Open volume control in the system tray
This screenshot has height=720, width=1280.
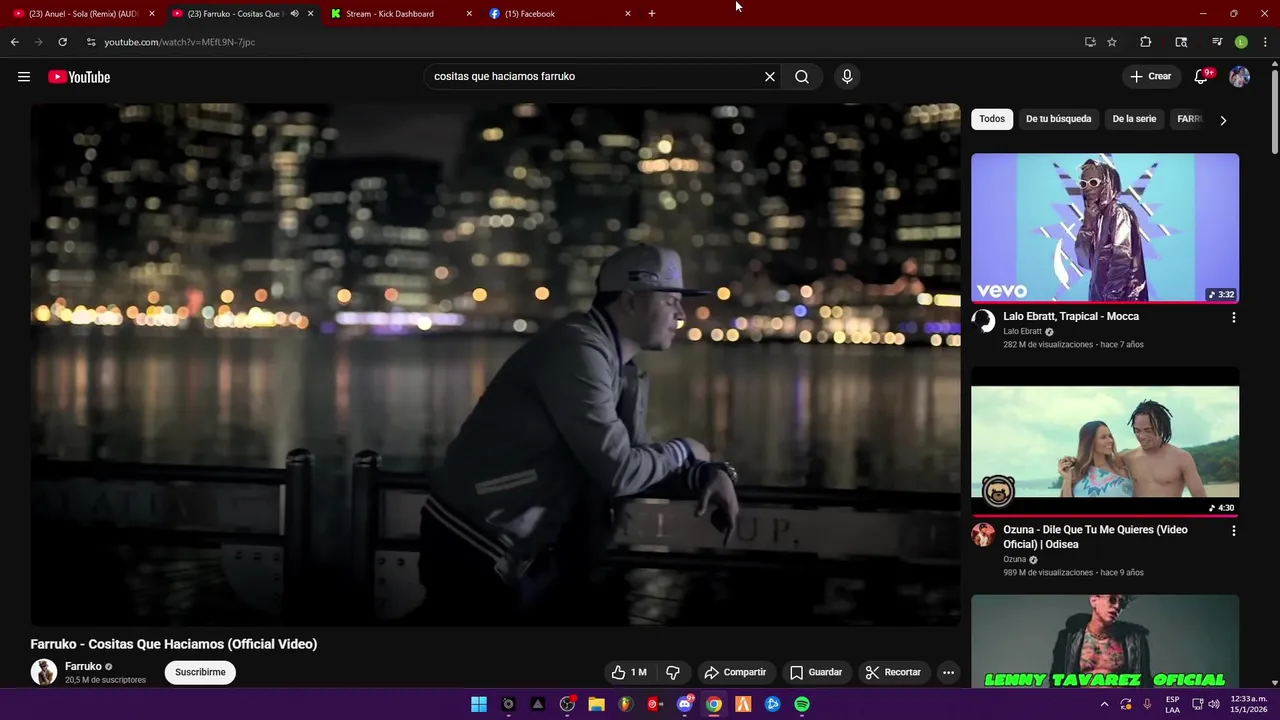coord(1213,704)
